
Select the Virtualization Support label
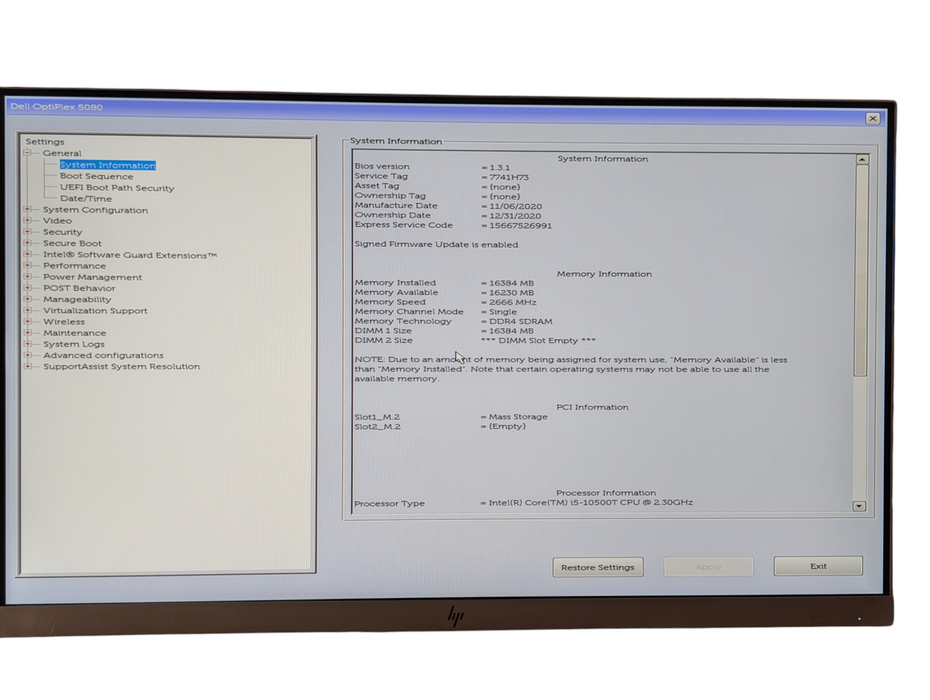click(95, 311)
